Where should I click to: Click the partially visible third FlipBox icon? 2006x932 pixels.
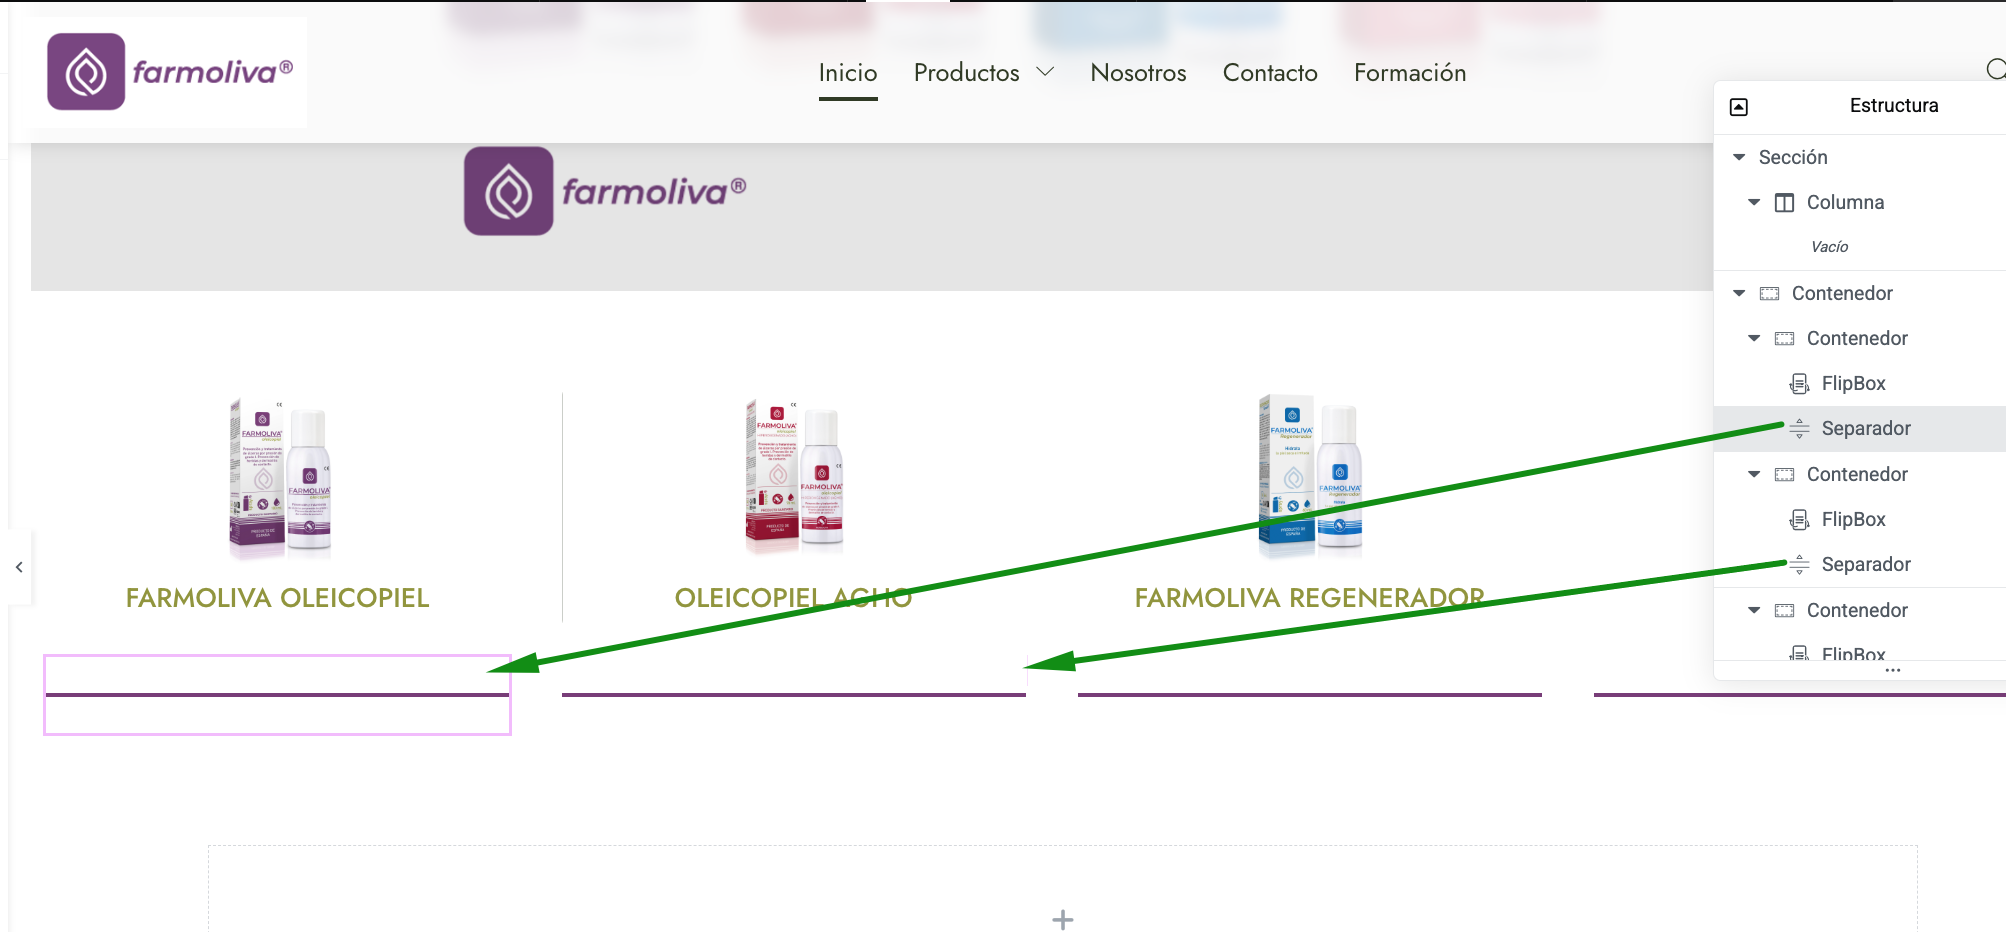coord(1799,653)
